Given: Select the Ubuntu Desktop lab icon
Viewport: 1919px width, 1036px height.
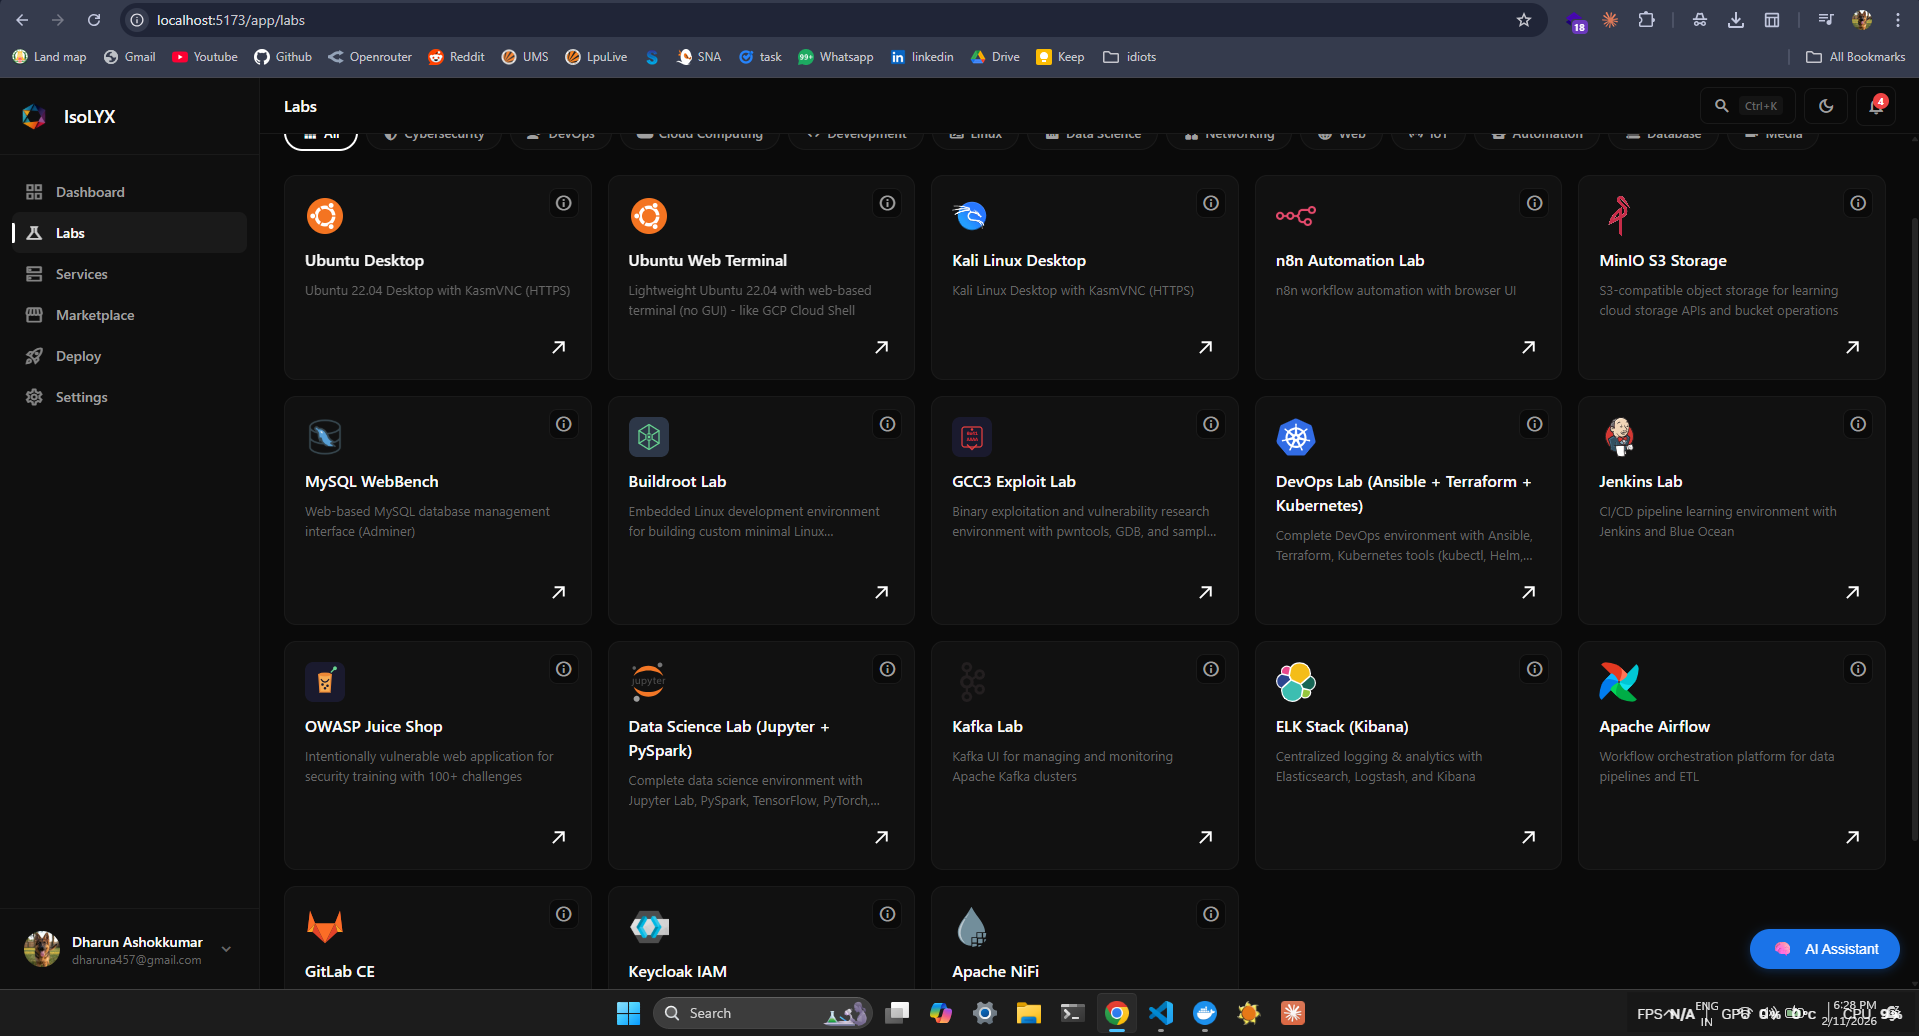Looking at the screenshot, I should click(324, 215).
